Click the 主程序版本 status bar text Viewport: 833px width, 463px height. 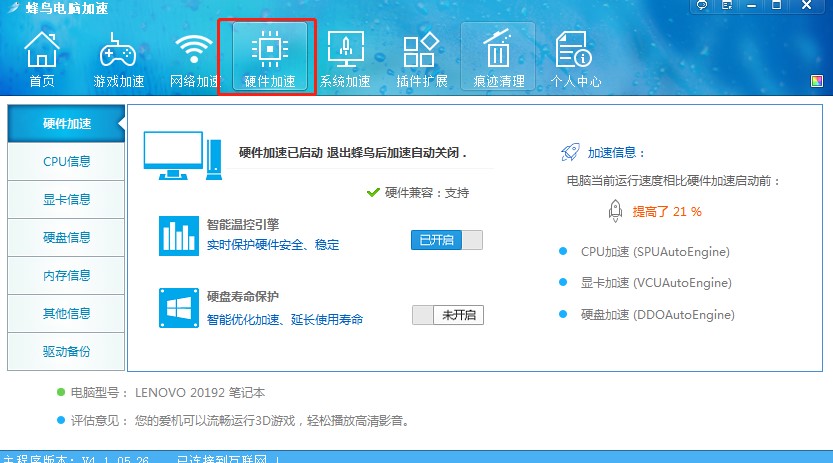[76, 459]
